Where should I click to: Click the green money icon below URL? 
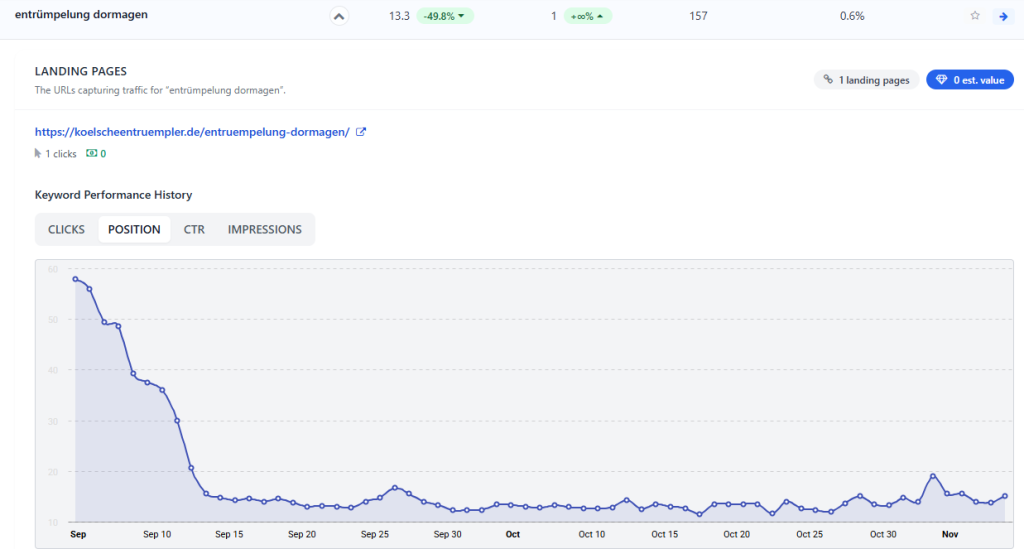pos(92,153)
